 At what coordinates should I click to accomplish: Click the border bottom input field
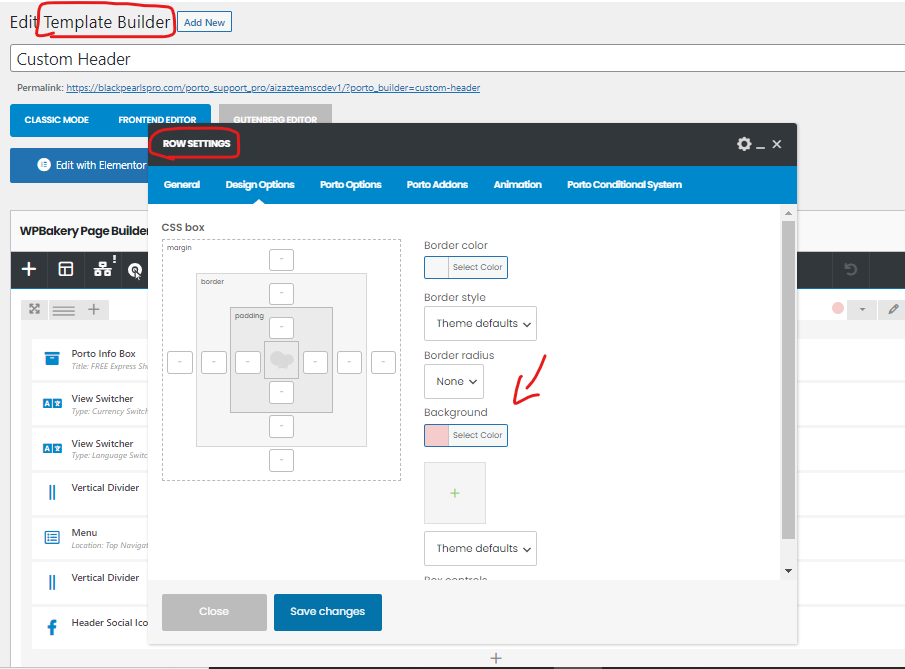click(281, 427)
